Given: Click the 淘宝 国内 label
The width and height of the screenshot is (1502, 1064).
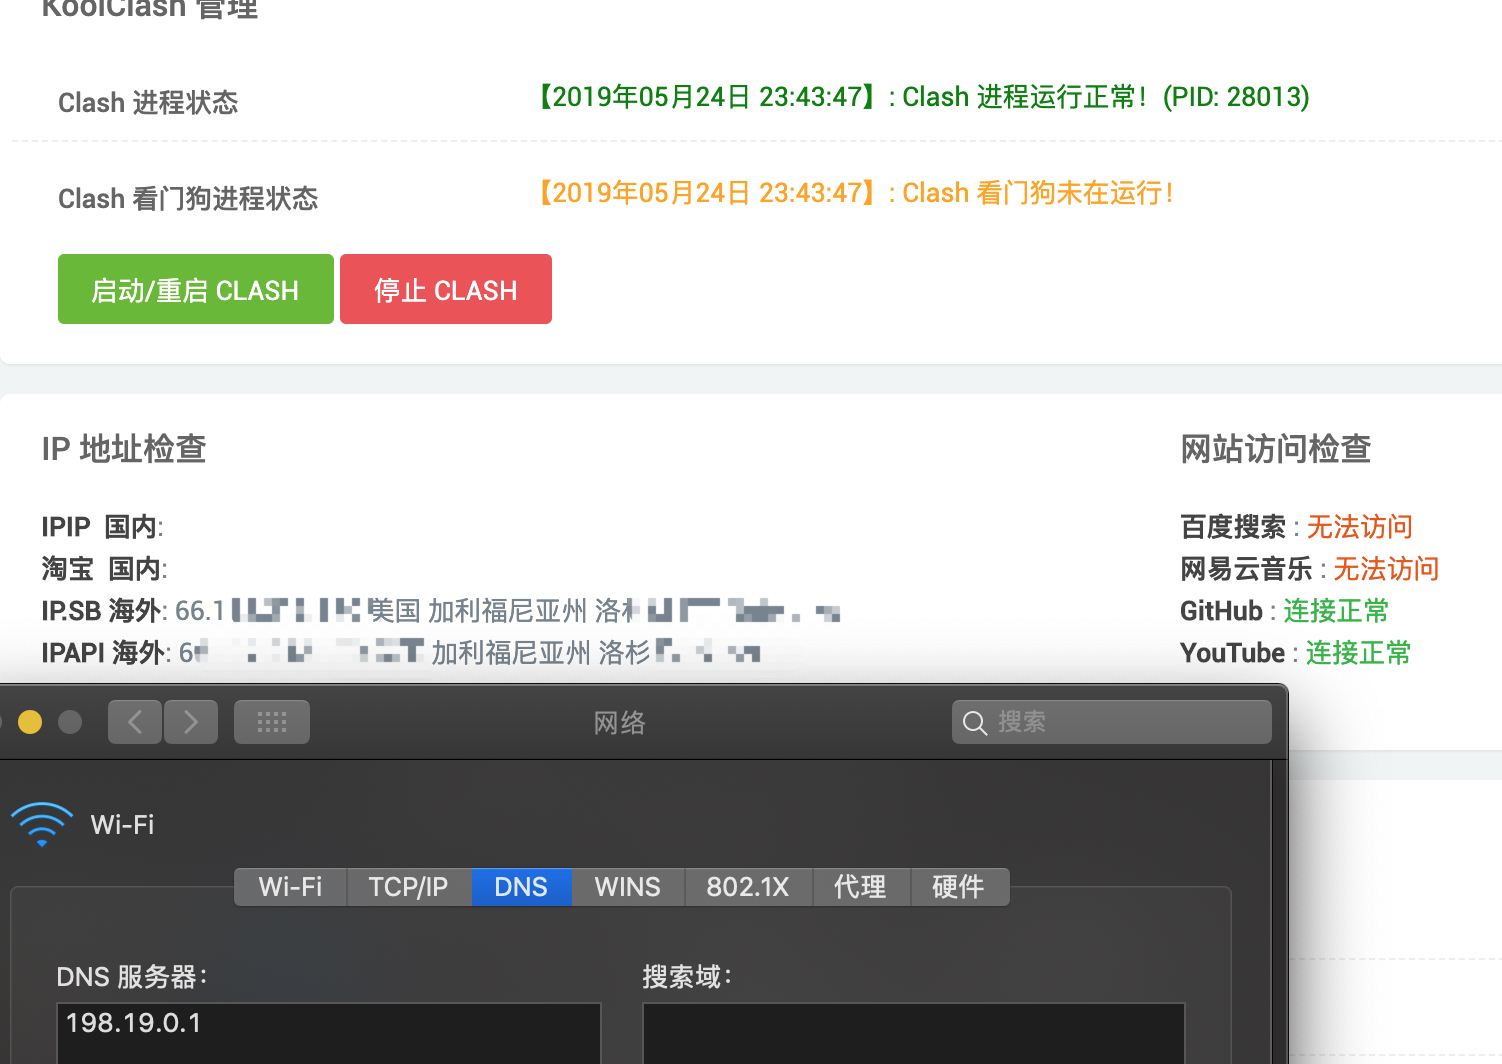Looking at the screenshot, I should 104,569.
